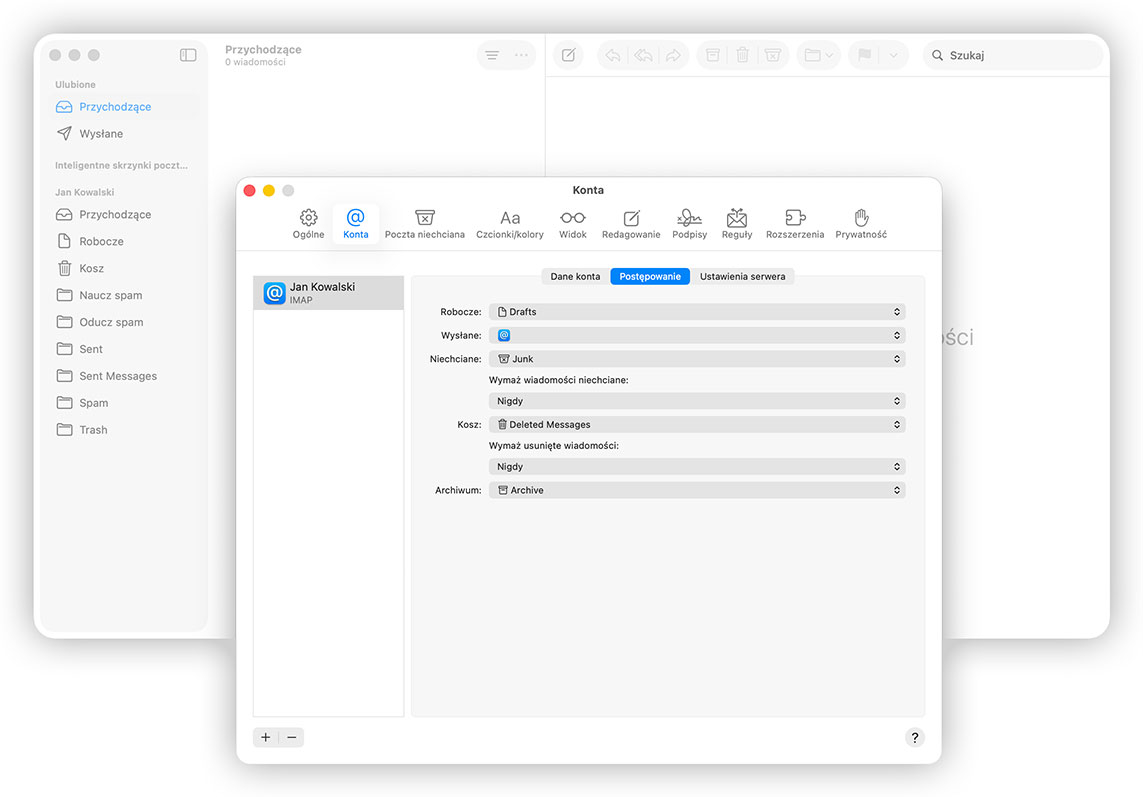1143x797 pixels.
Task: Select the Rozszerzenia preferences icon
Action: pos(795,222)
